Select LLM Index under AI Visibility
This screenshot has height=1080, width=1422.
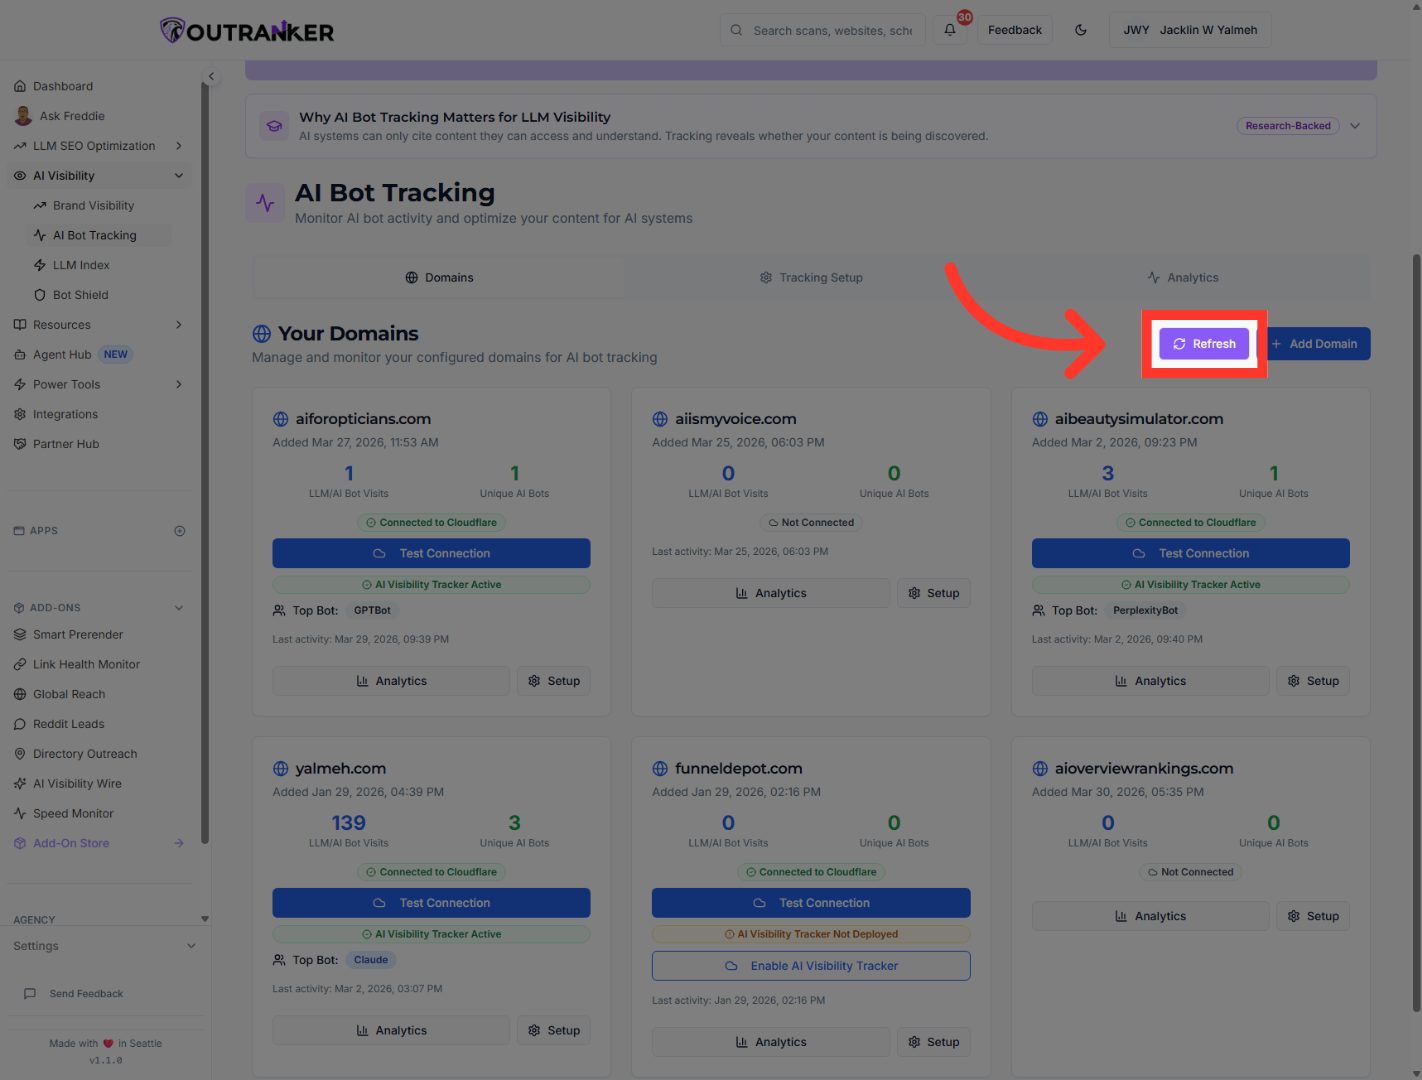pyautogui.click(x=83, y=264)
